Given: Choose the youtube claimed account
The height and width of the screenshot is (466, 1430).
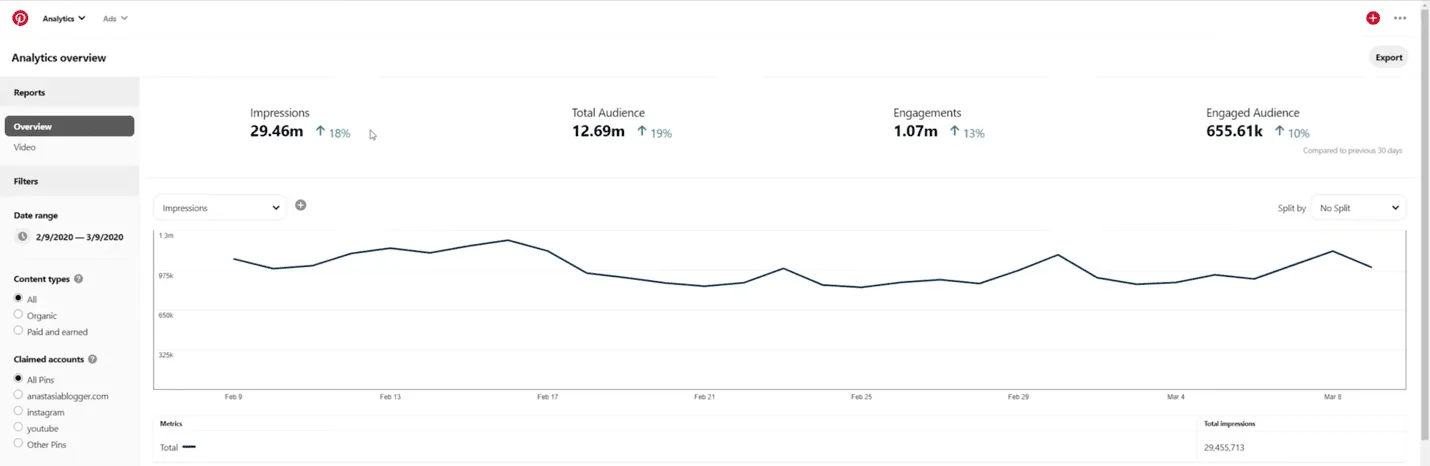Looking at the screenshot, I should (18, 427).
